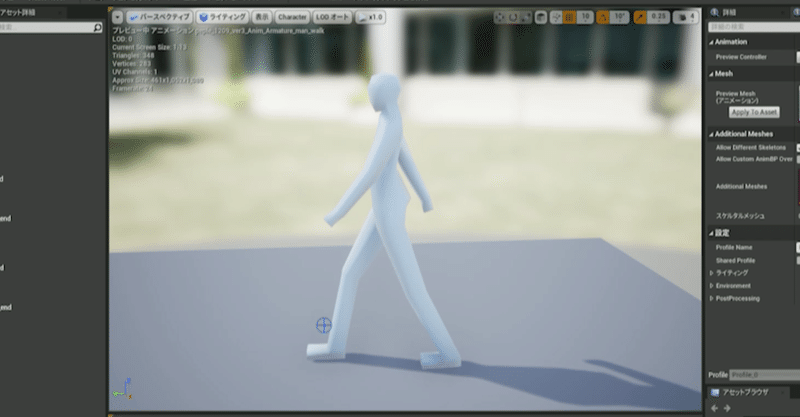Click the 詳細 panel search field

(754, 27)
